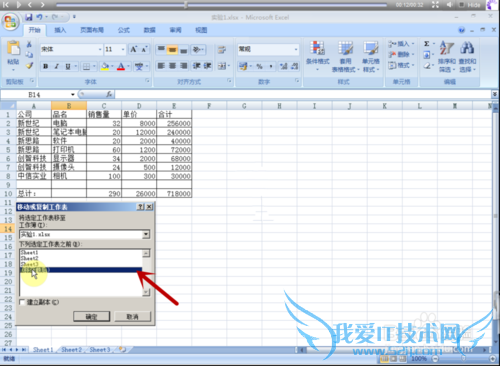Activate Format Painter brush
The height and width of the screenshot is (366, 500).
[29, 66]
